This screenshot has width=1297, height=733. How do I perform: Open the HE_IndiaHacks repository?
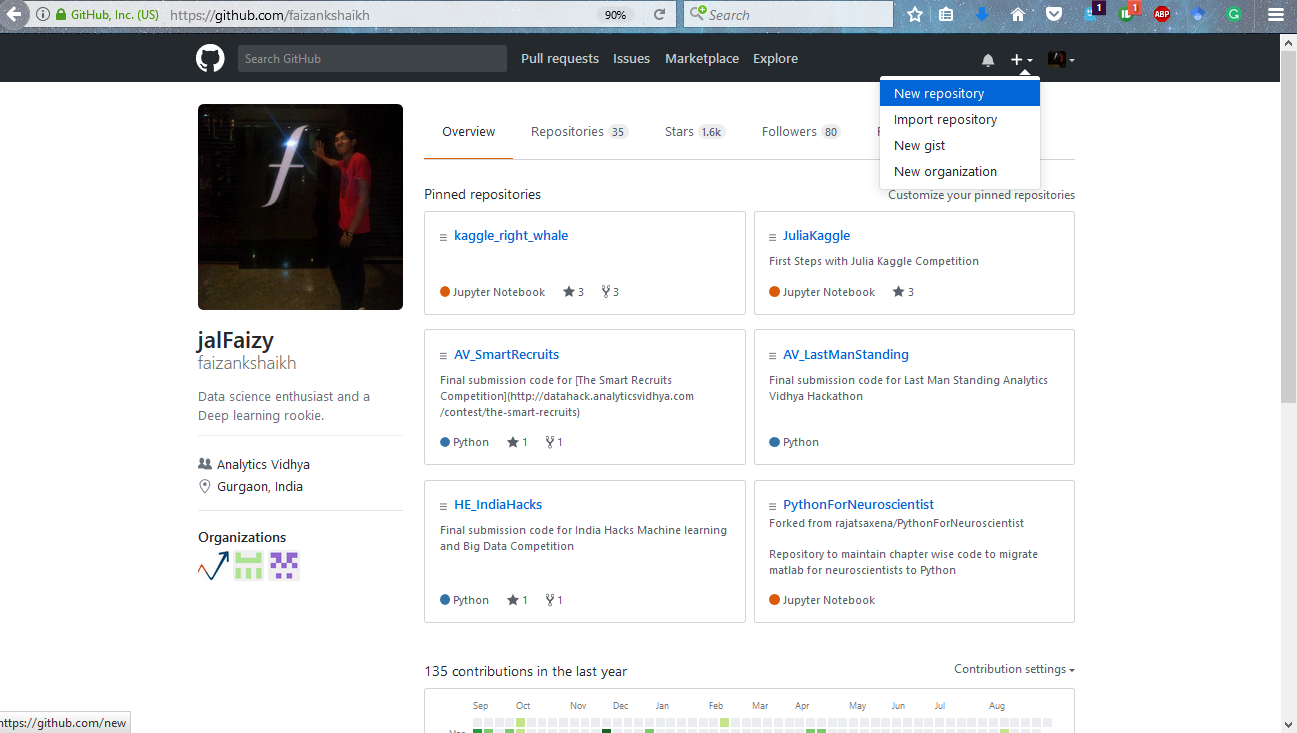[x=498, y=505]
